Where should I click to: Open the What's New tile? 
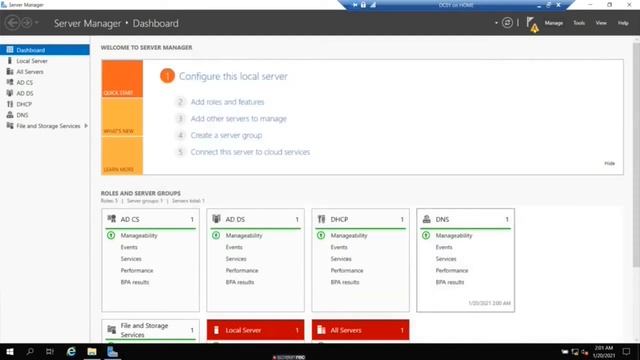[x=122, y=117]
